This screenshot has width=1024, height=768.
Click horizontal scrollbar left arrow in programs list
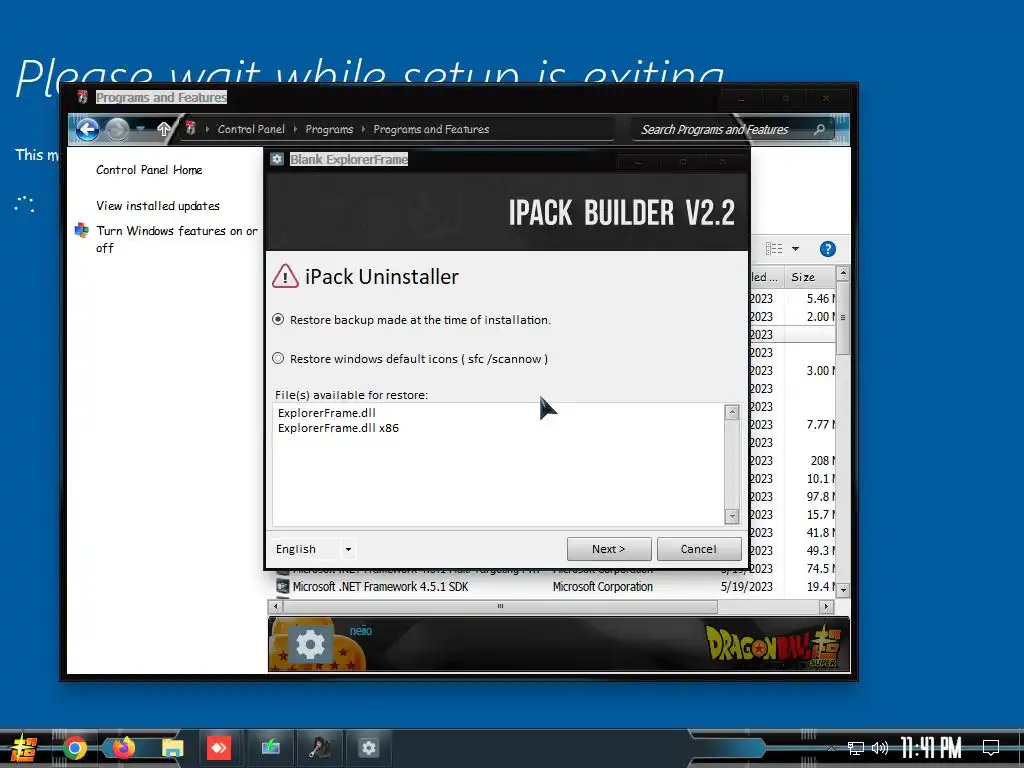click(276, 607)
